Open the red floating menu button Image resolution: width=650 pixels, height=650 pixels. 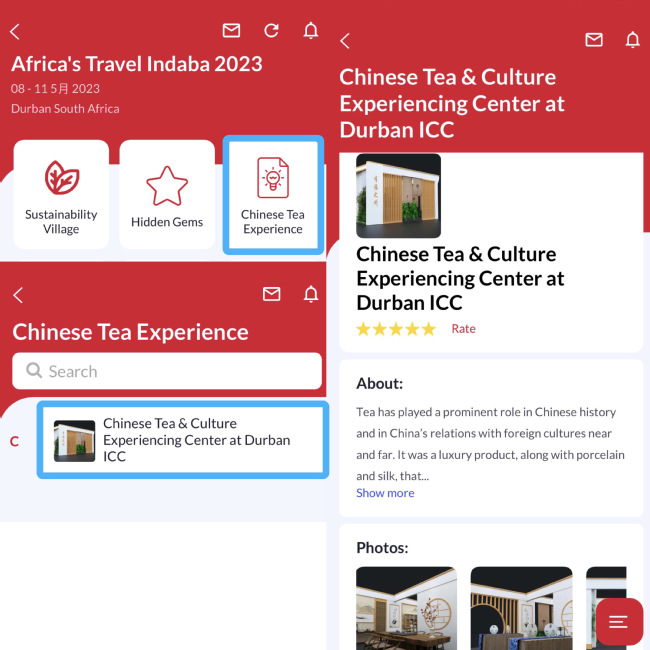tap(619, 621)
